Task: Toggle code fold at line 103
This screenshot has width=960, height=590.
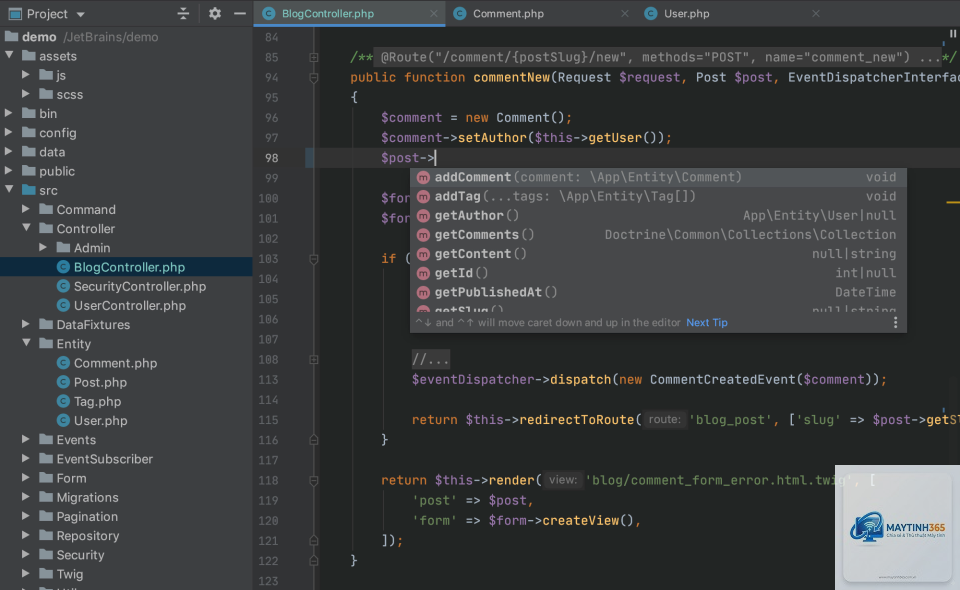Action: point(313,259)
